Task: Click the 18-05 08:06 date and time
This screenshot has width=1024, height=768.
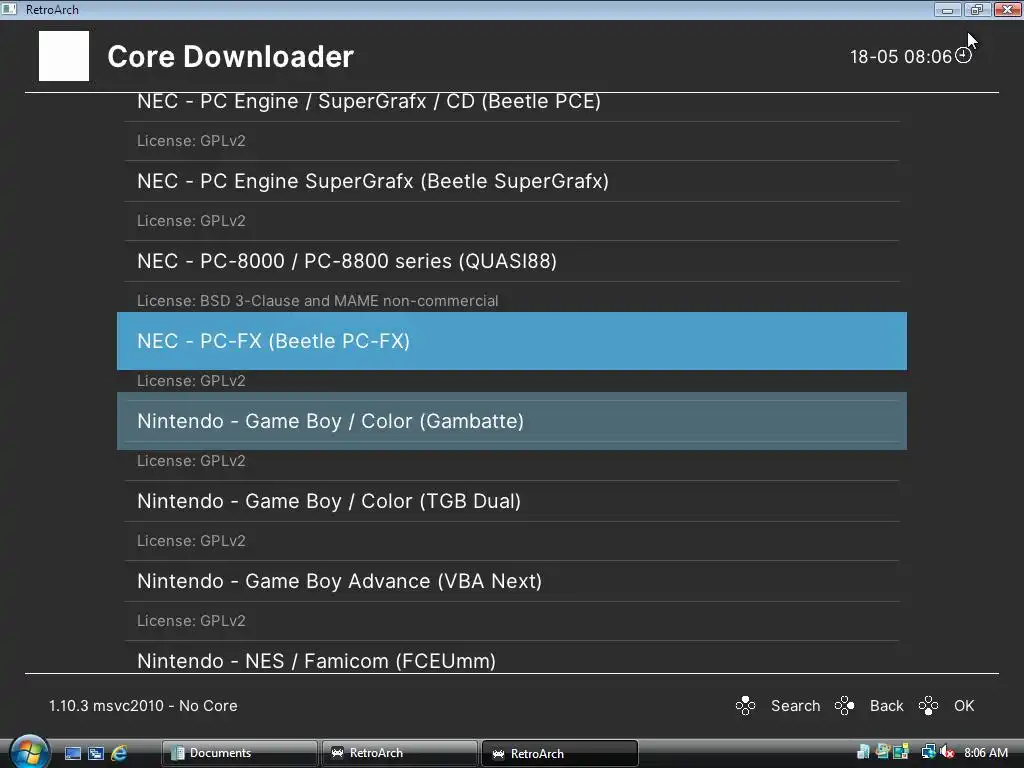Action: [901, 57]
